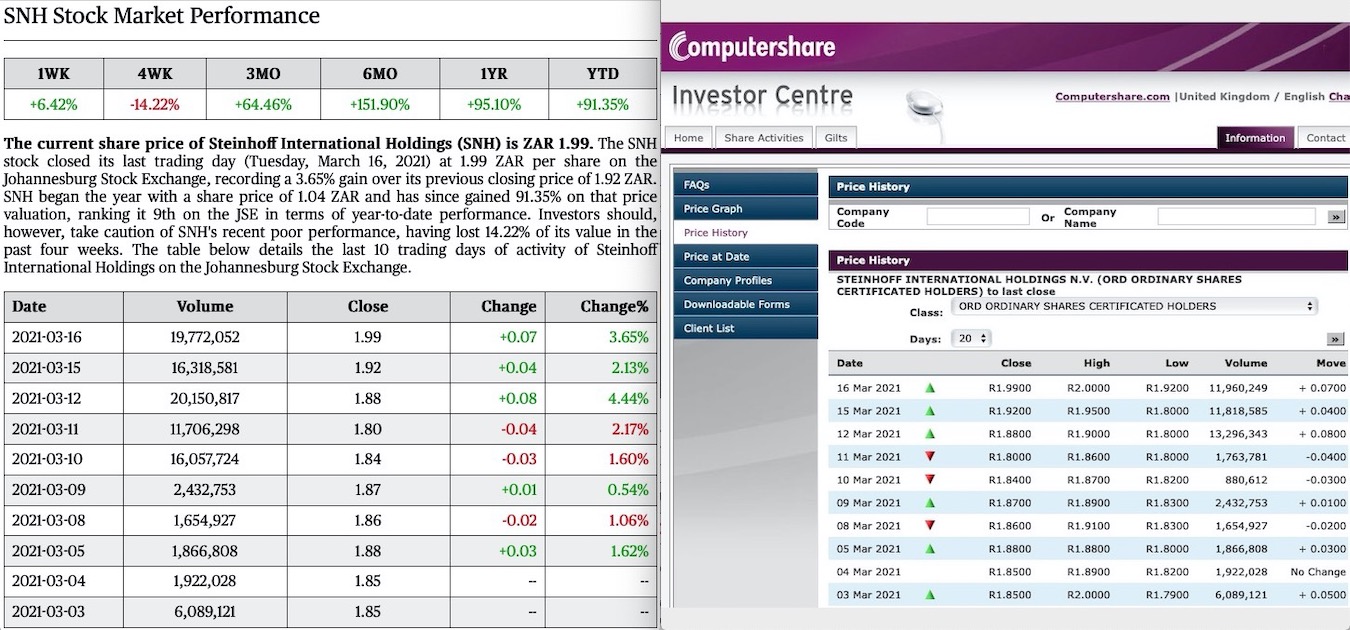The width and height of the screenshot is (1350, 630).
Task: Click the red down arrow for 08 Mar 2021
Action: (930, 526)
